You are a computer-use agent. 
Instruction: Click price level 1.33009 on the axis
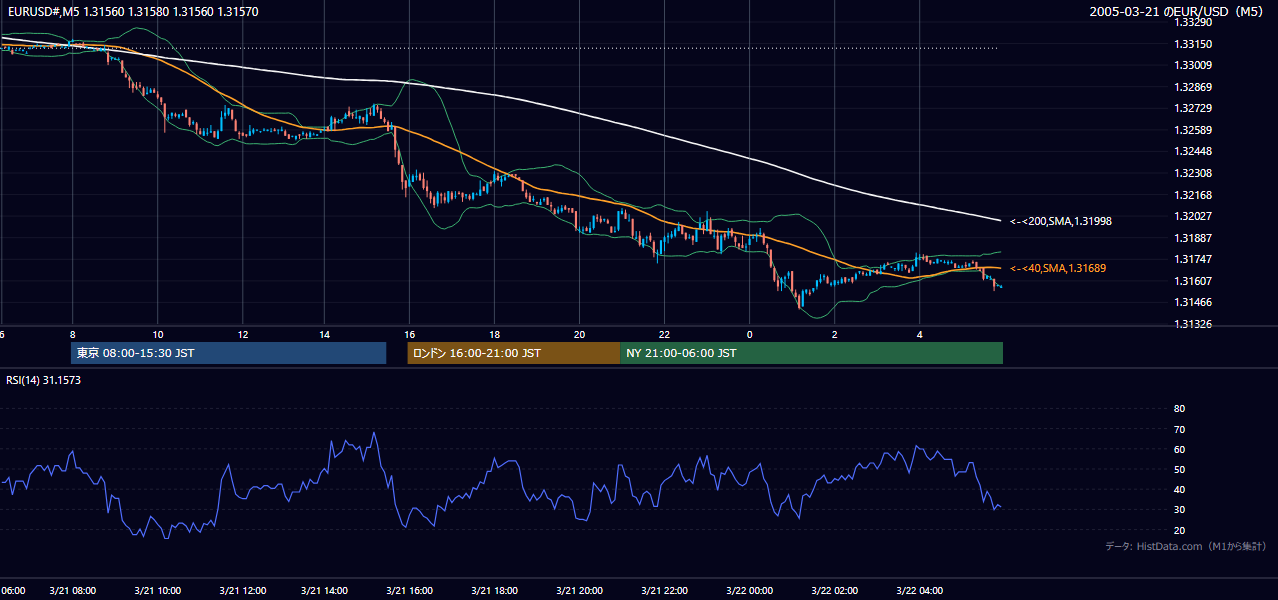pyautogui.click(x=1193, y=65)
